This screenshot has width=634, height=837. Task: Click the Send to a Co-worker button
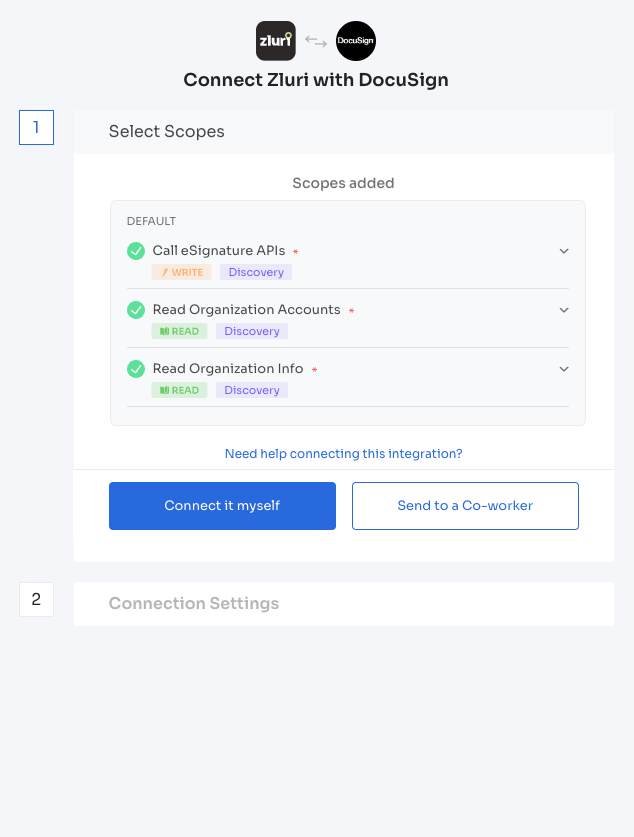pyautogui.click(x=465, y=506)
